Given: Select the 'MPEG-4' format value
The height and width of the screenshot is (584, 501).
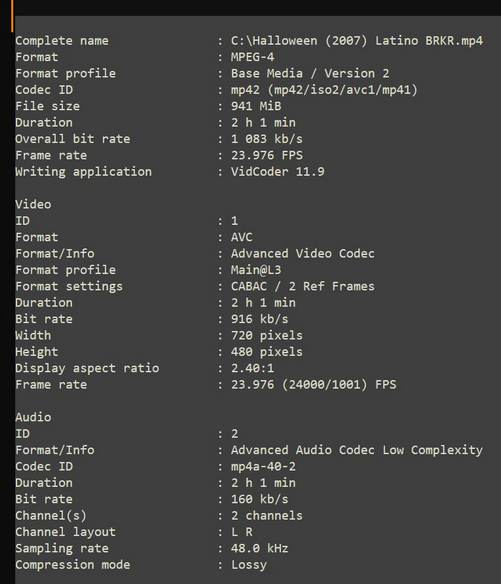Looking at the screenshot, I should click(253, 57).
